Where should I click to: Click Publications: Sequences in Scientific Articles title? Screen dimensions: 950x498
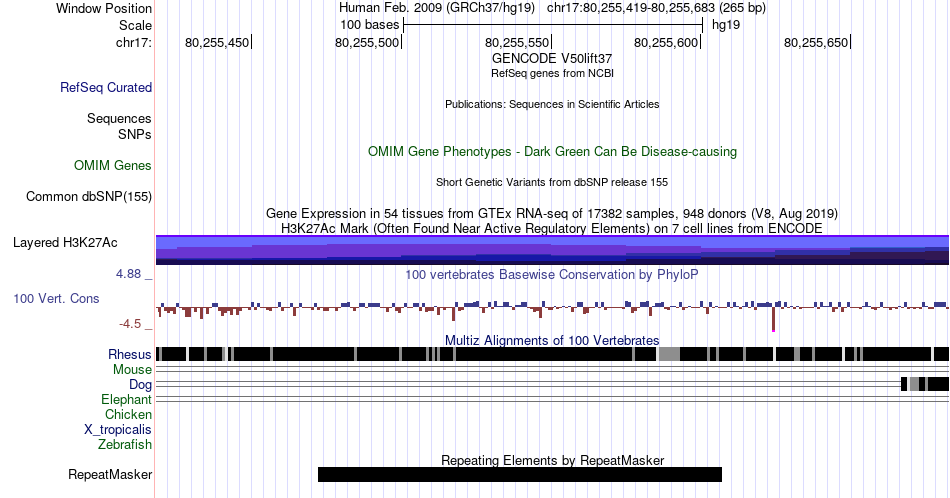coord(552,104)
